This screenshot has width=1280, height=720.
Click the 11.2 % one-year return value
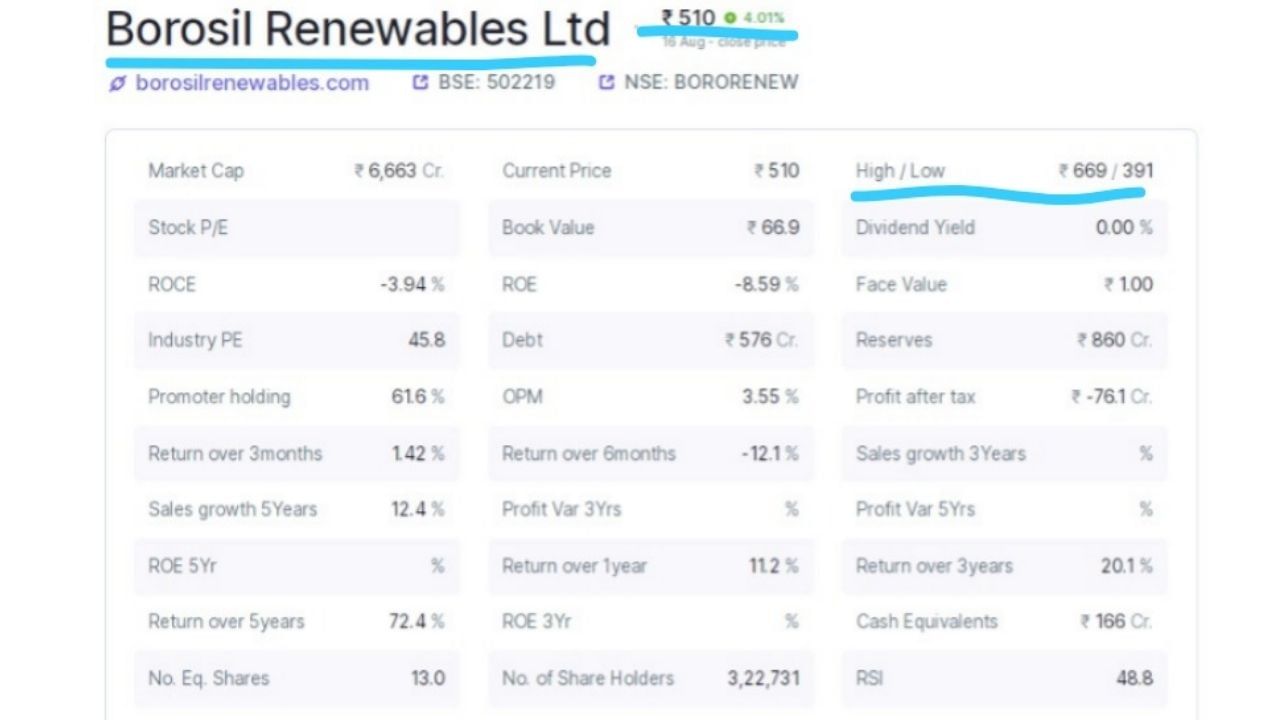(774, 567)
